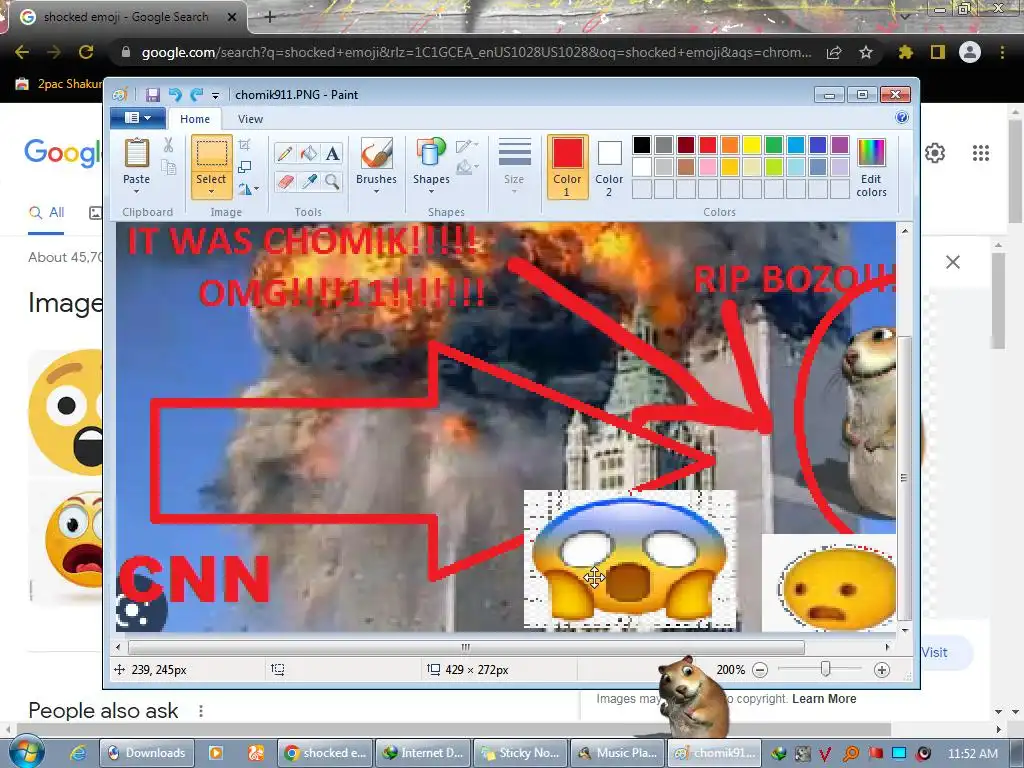Click the Windows Start orb
The width and height of the screenshot is (1024, 768).
(x=26, y=752)
